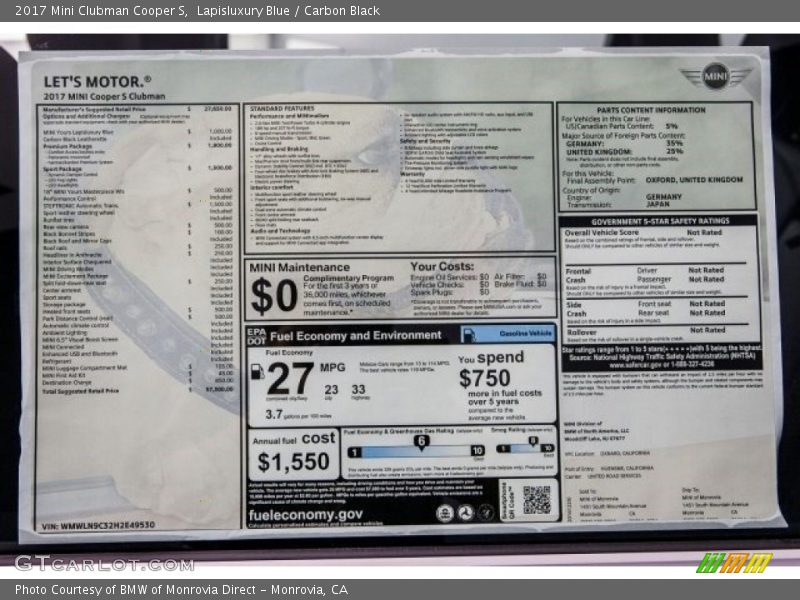This screenshot has width=800, height=600.
Task: Click the '33' highway MPG value
Action: click(358, 390)
